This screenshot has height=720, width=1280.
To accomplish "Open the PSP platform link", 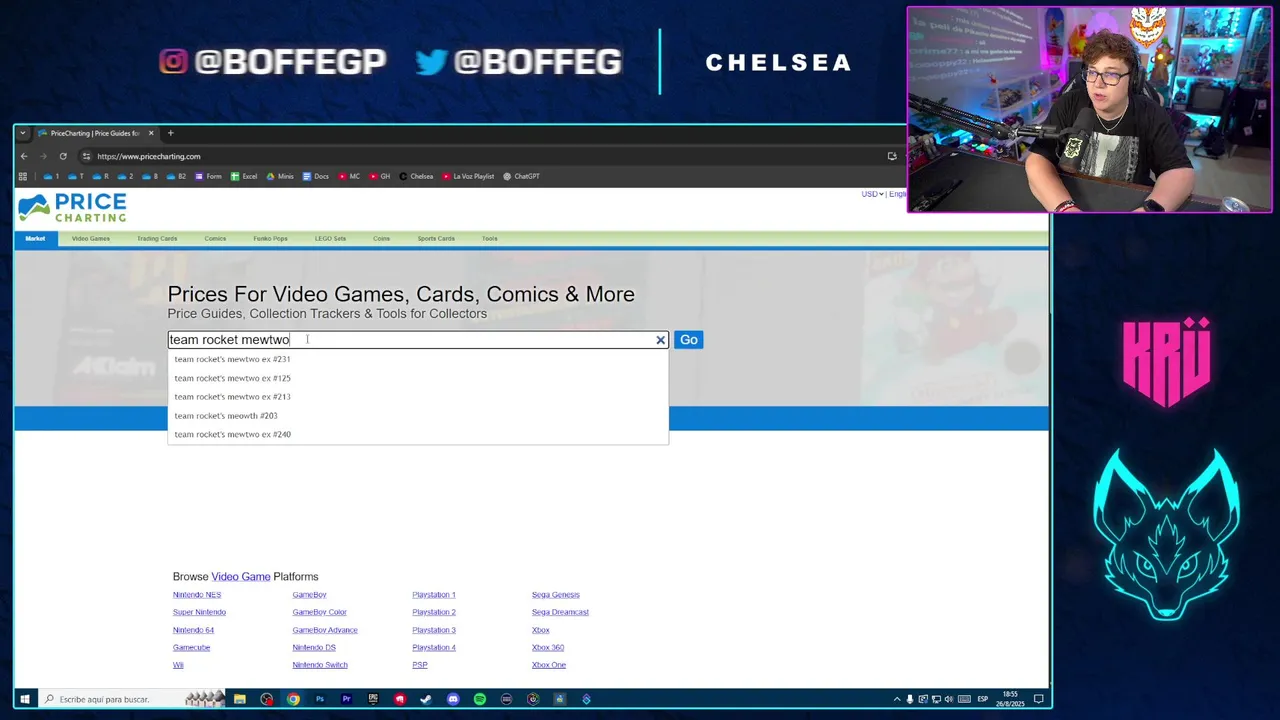I will tap(420, 665).
